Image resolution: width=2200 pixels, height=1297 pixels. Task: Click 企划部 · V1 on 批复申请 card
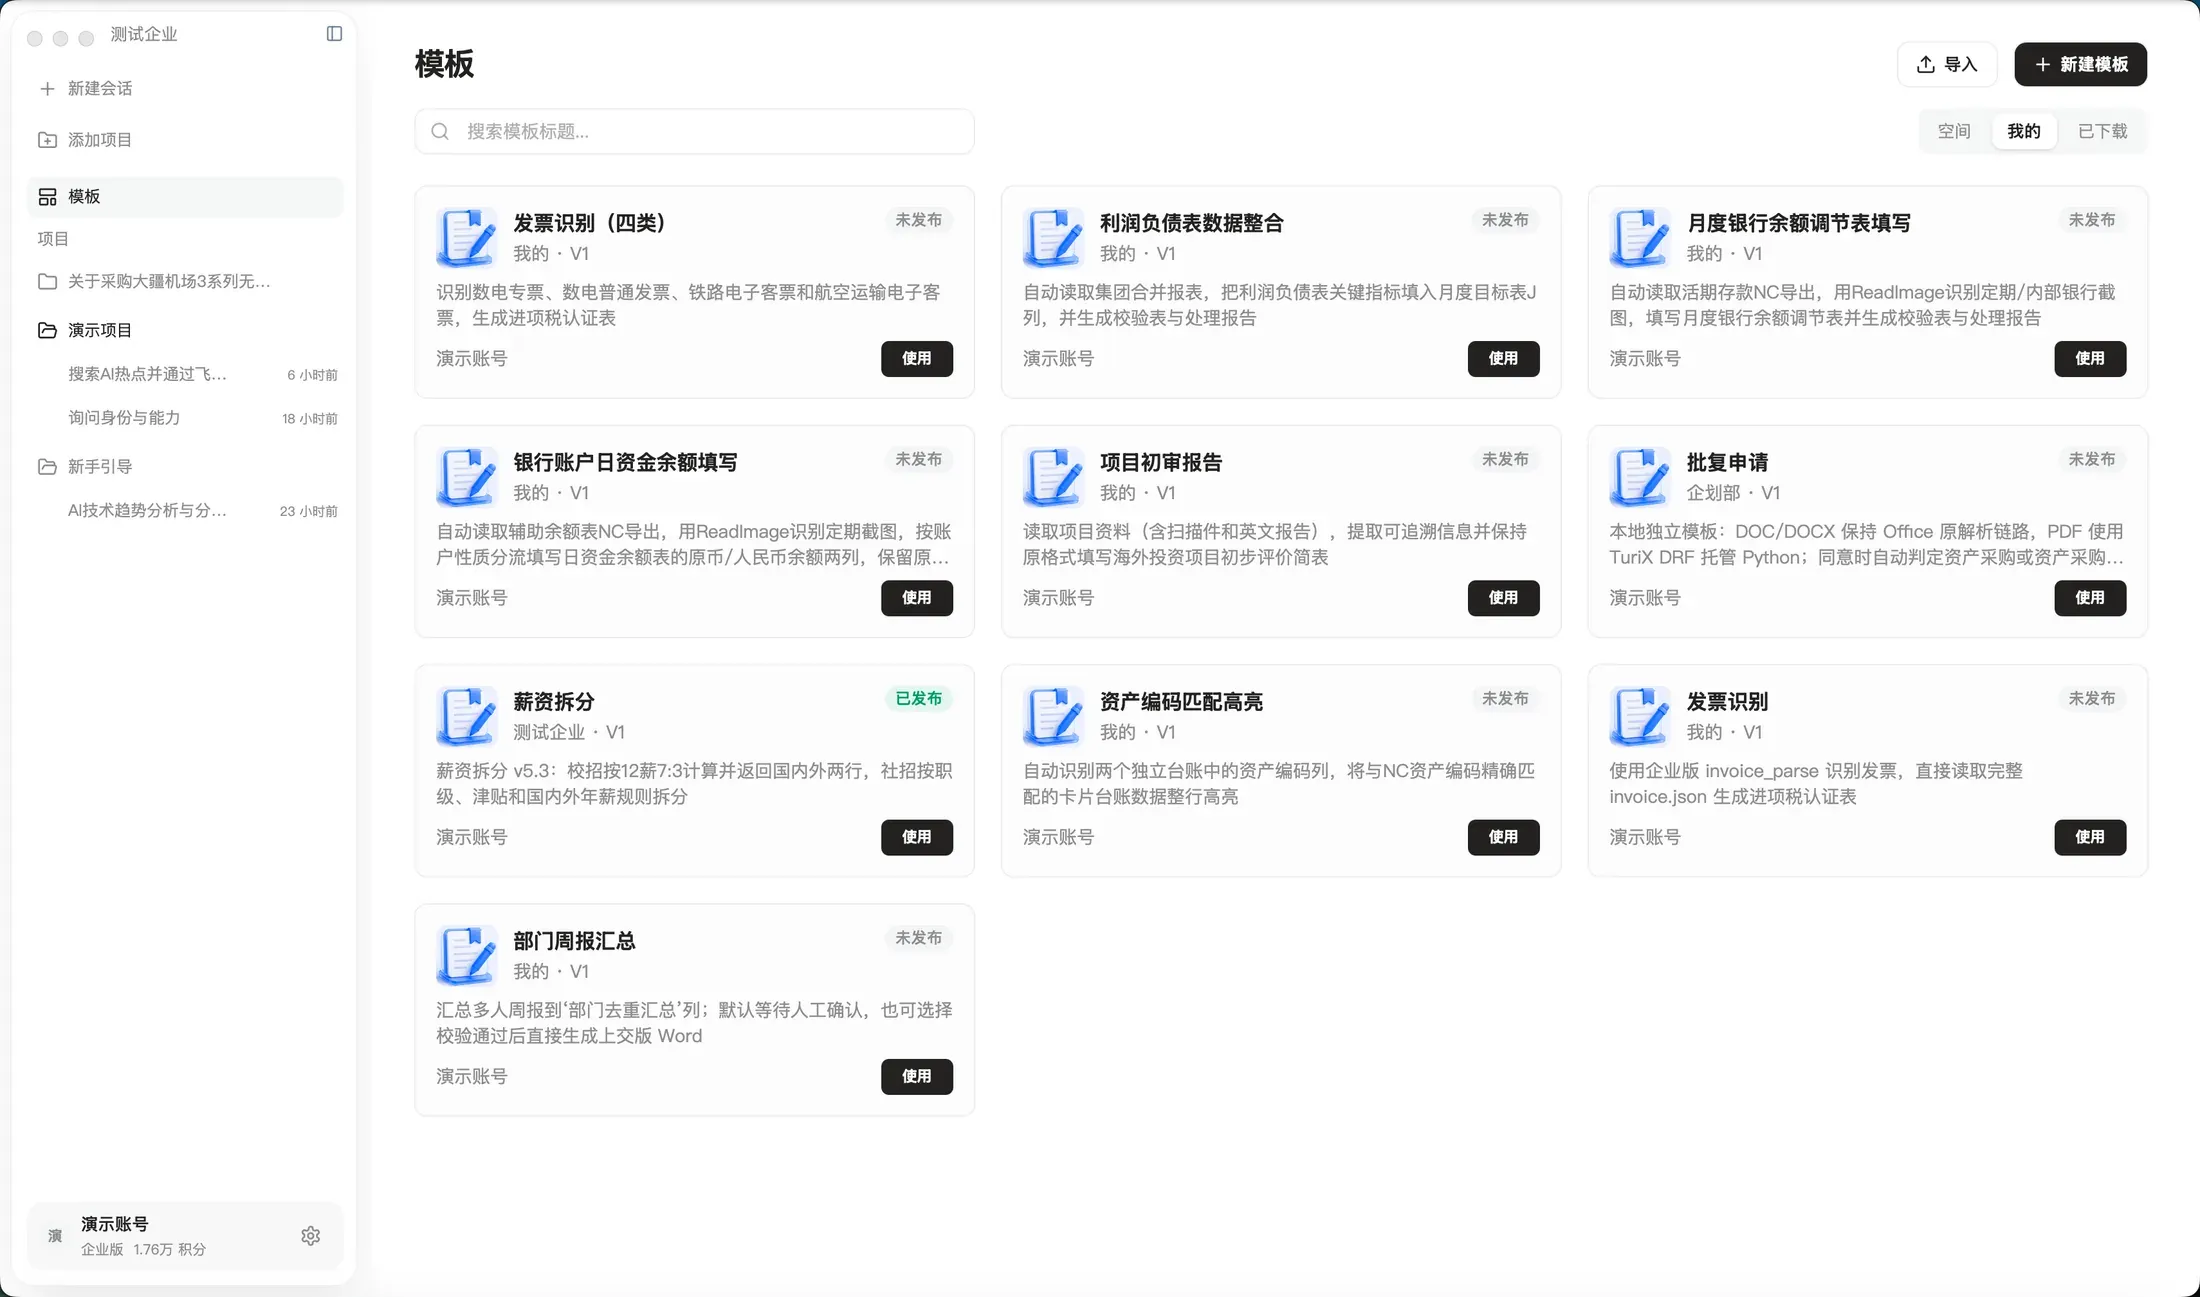1734,493
